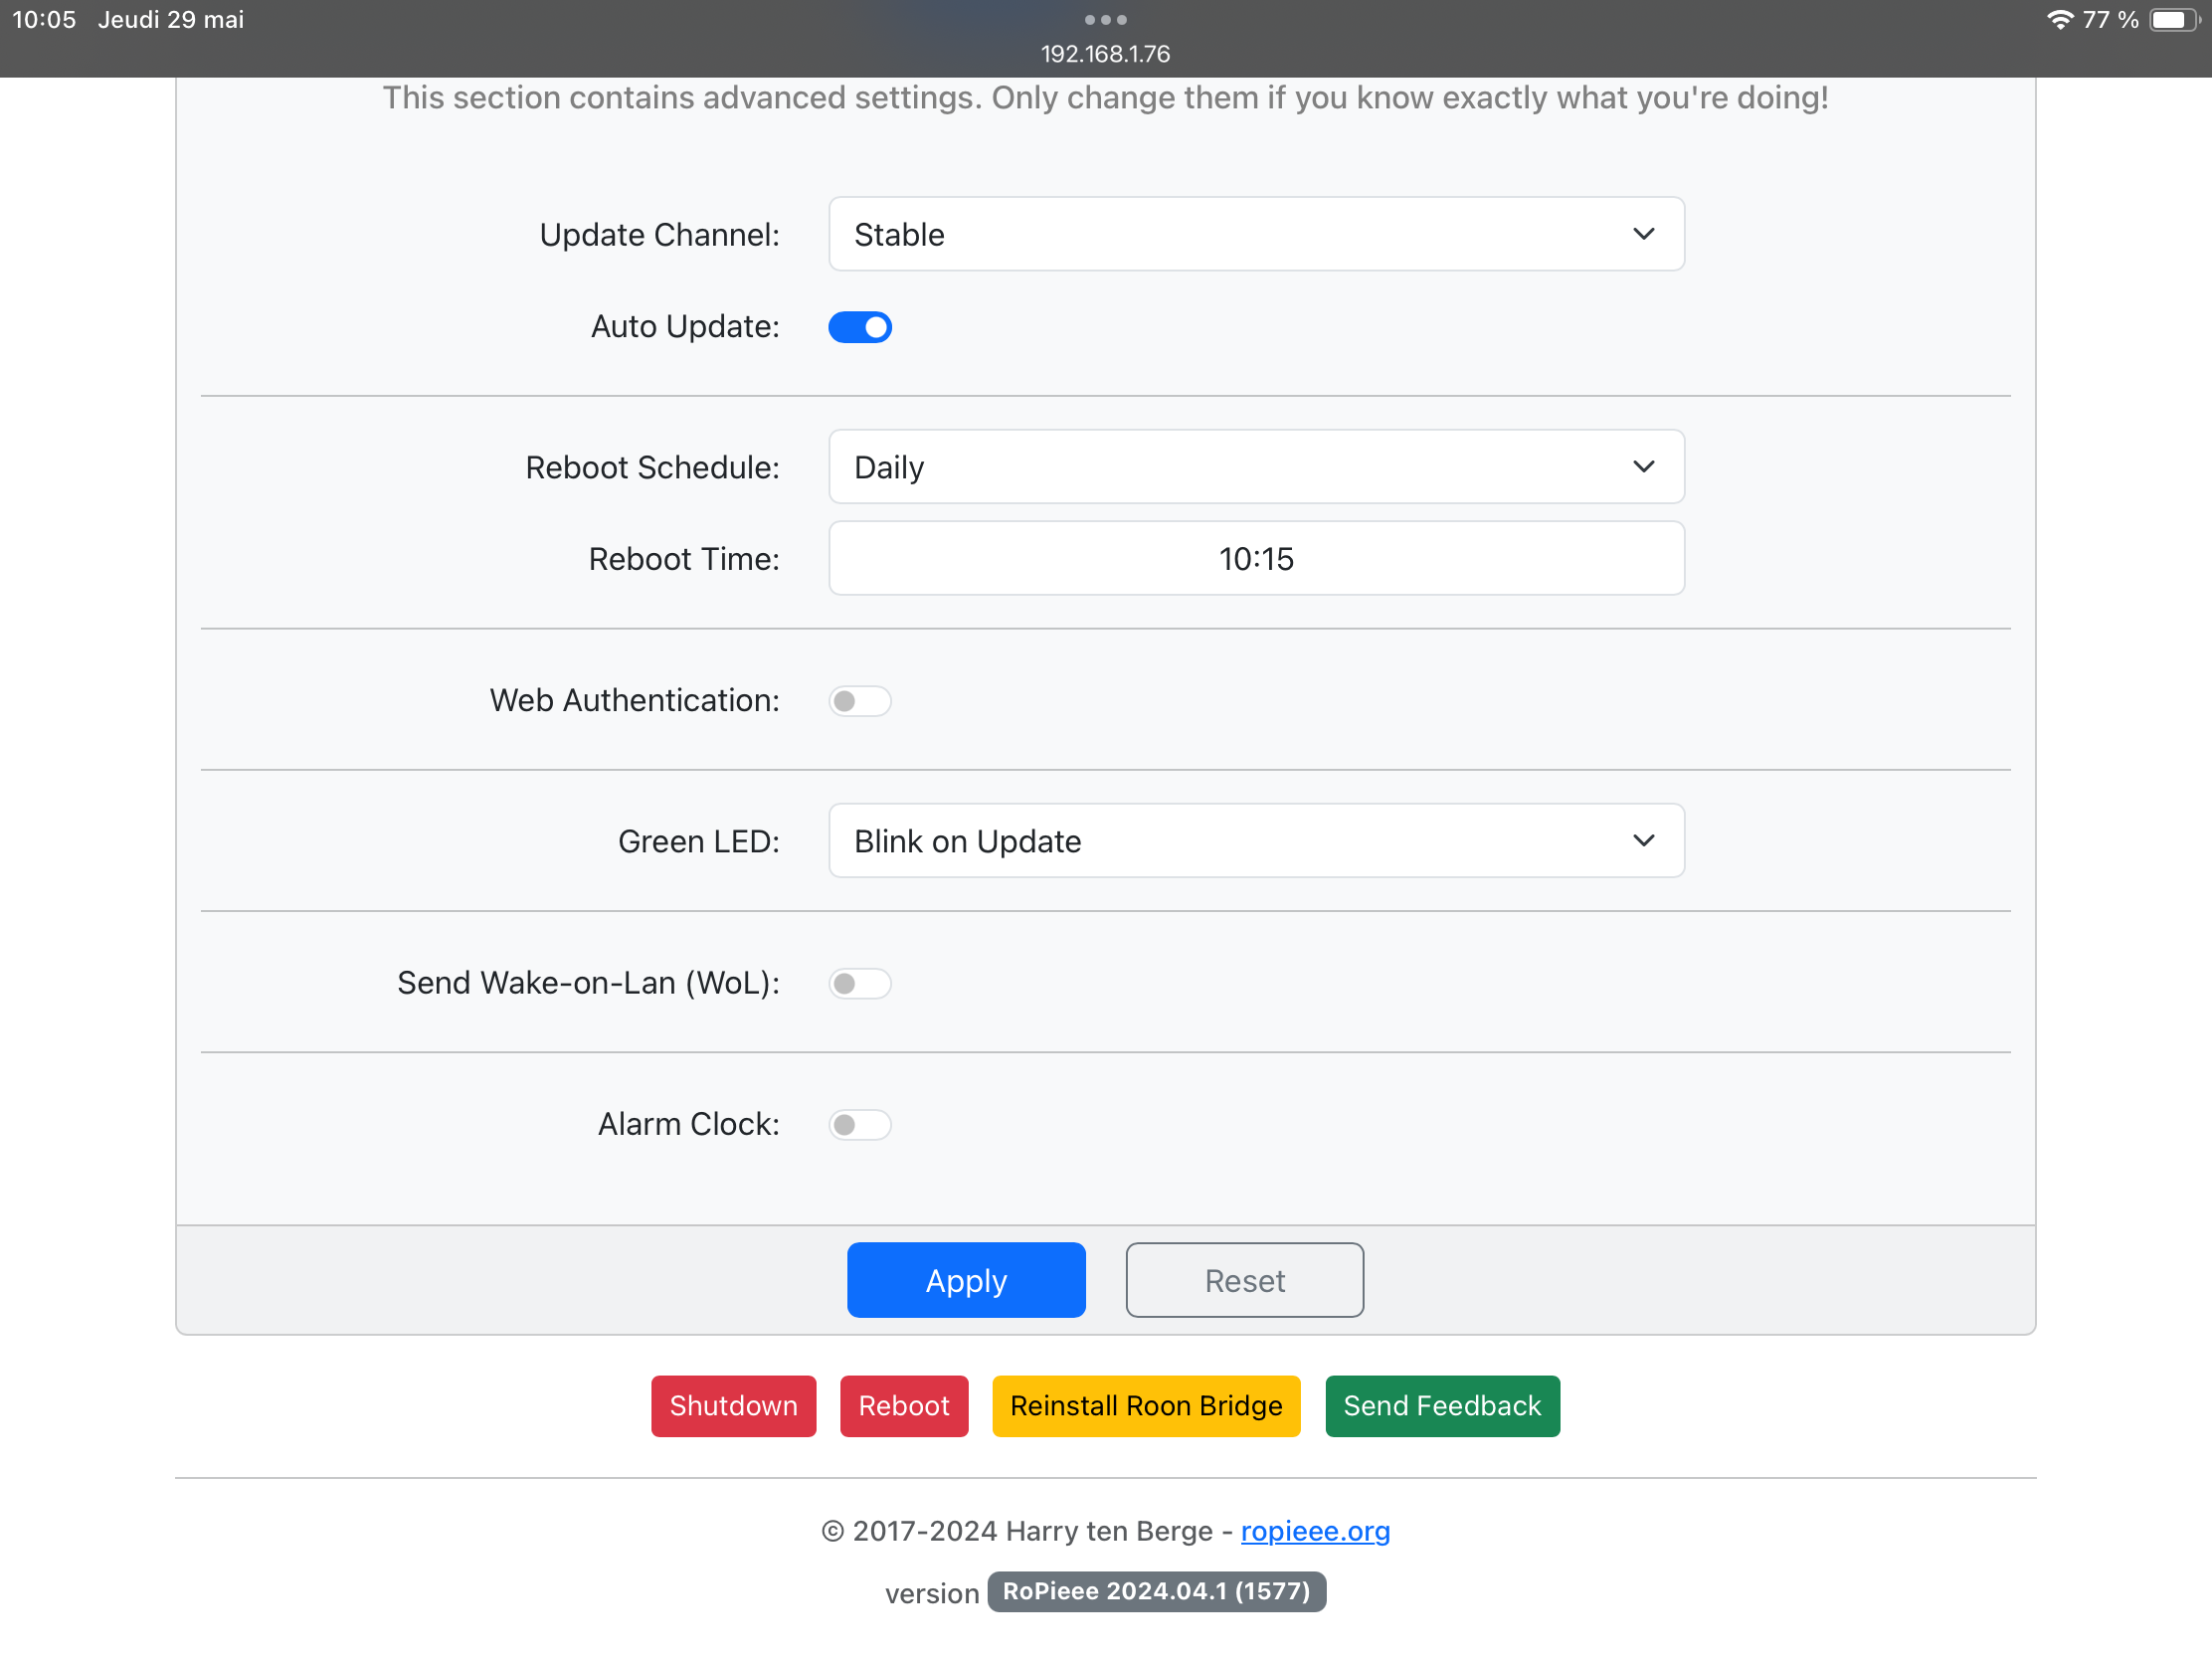
Task: Click the Update Channel chevron arrow
Action: pos(1643,234)
